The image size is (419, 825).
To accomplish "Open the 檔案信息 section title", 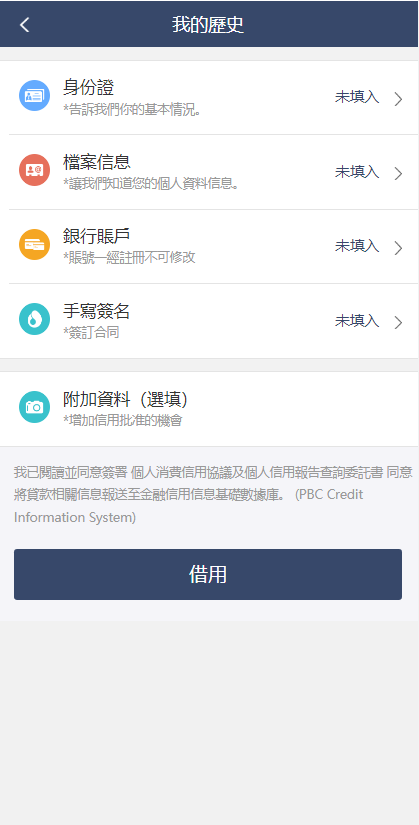I will tap(97, 162).
